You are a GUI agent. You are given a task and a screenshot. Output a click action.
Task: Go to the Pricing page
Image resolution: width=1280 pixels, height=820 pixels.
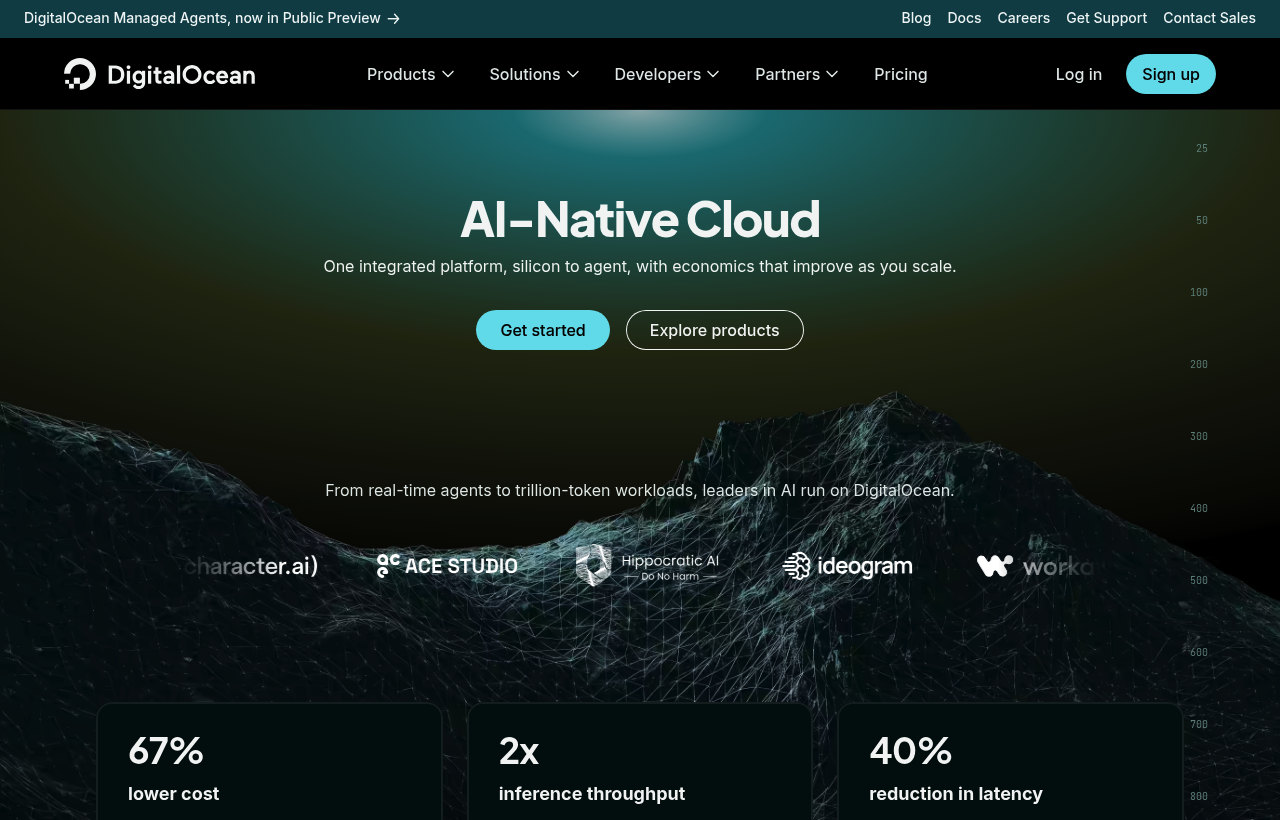tap(901, 74)
